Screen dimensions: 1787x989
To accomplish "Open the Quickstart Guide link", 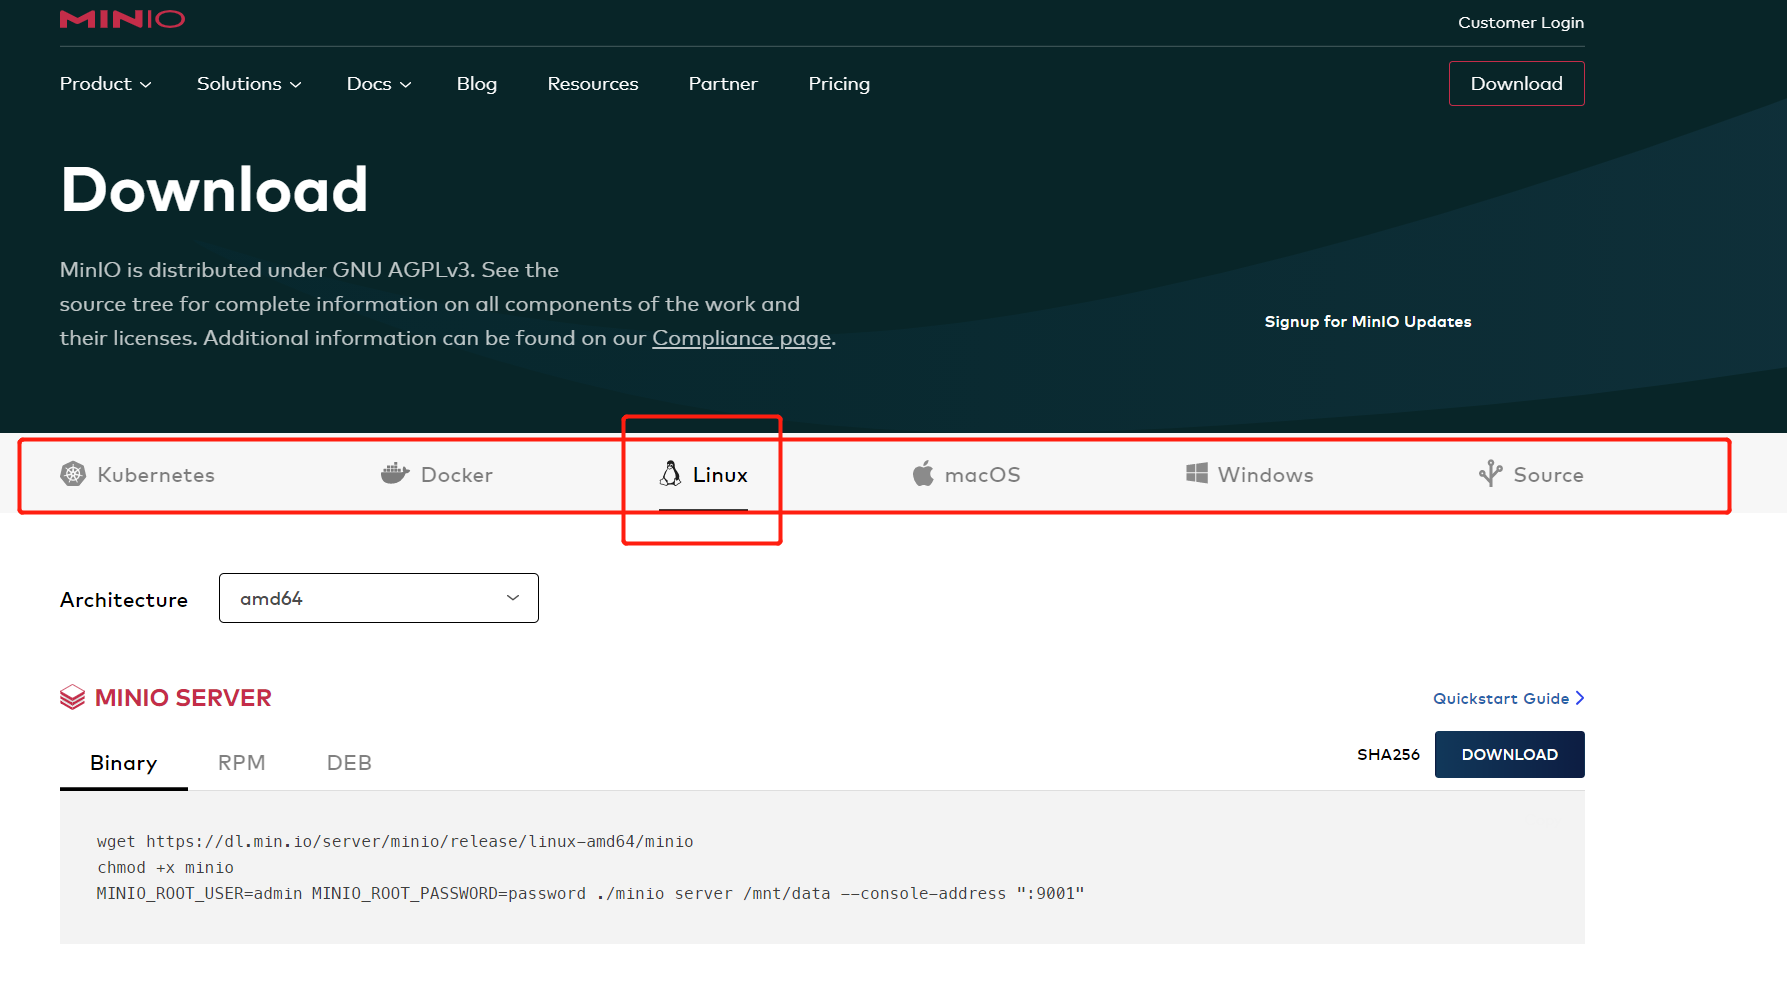I will (x=1509, y=698).
